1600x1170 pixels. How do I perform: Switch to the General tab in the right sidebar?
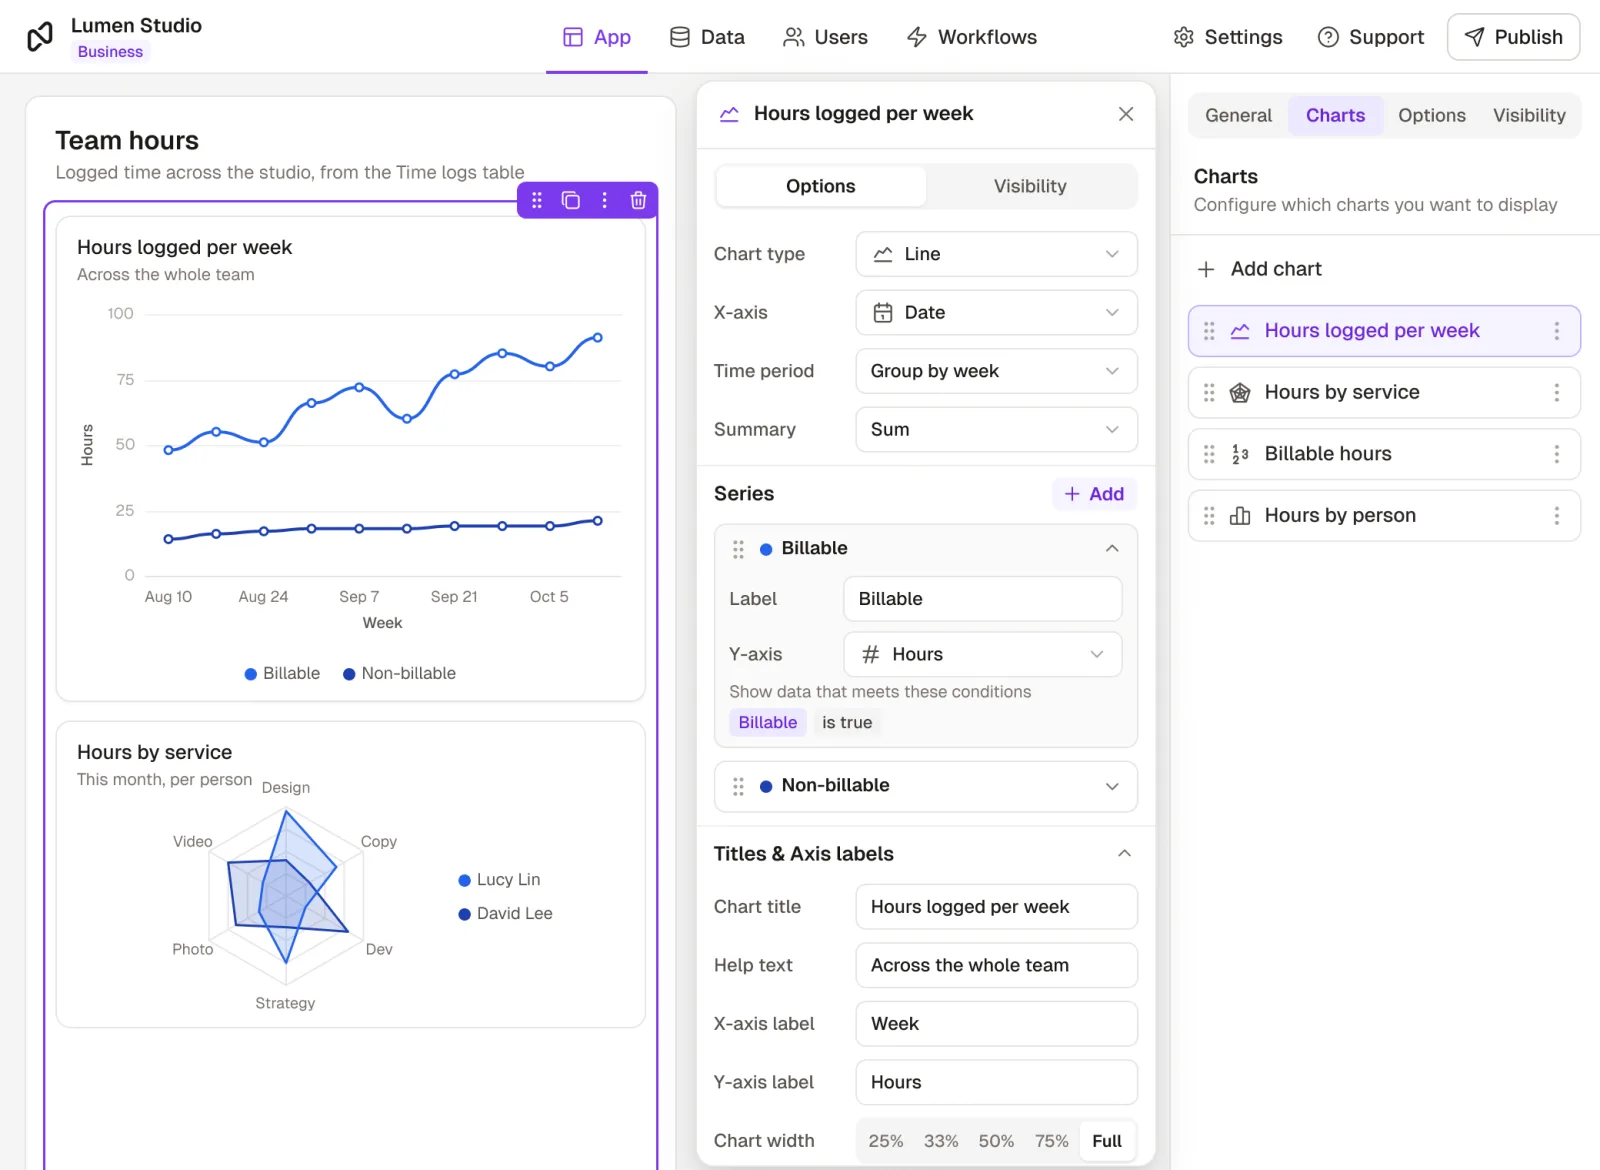coord(1238,115)
